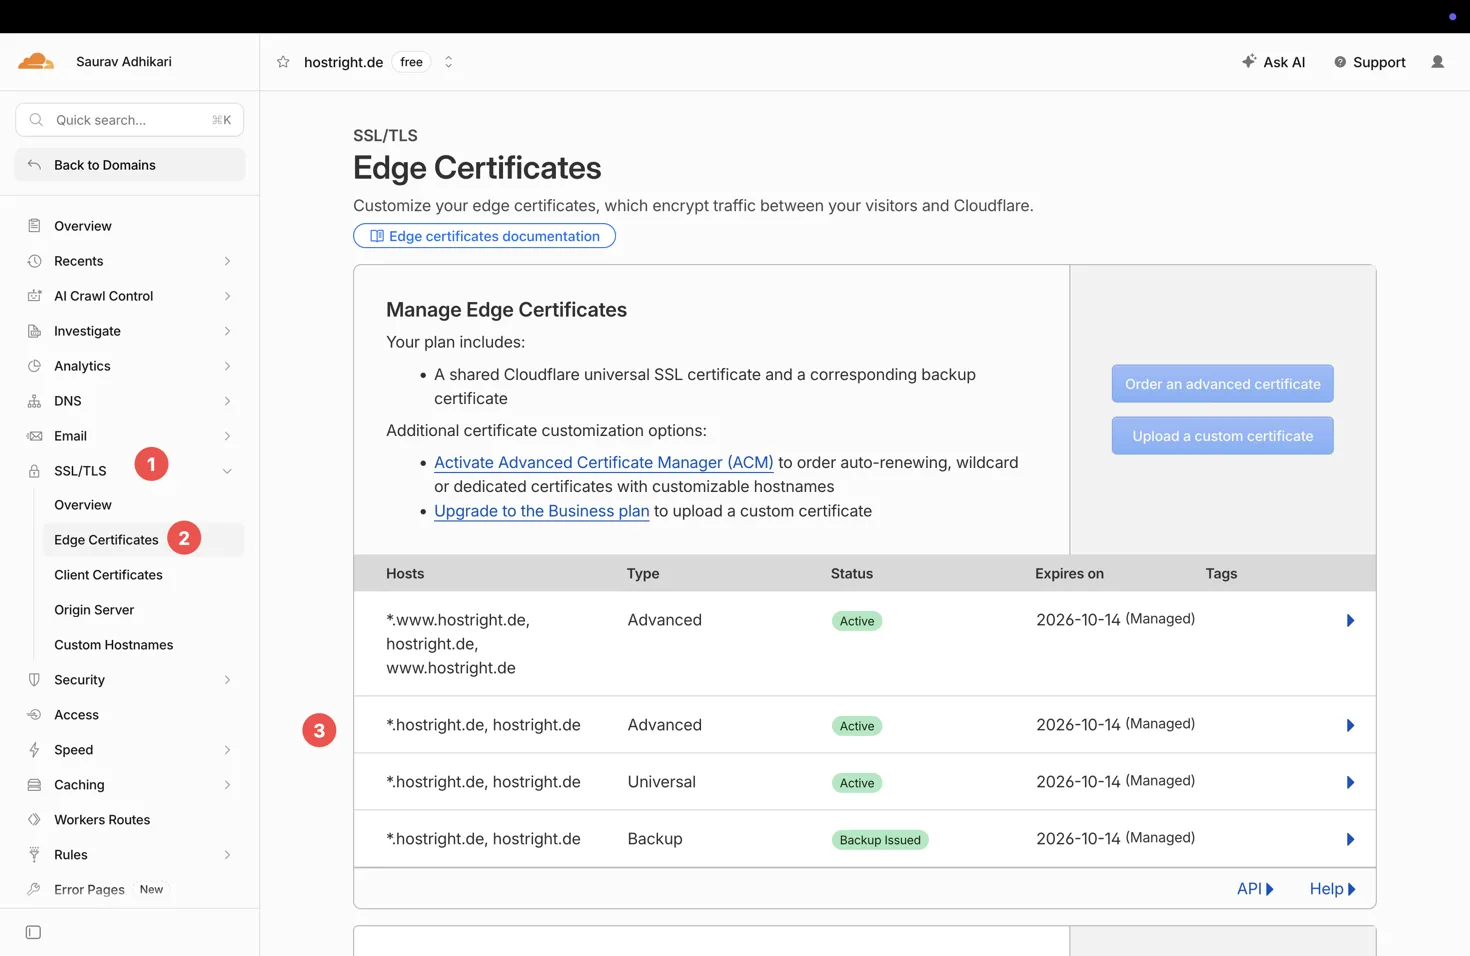Click the Analytics icon
1470x956 pixels.
click(x=34, y=366)
